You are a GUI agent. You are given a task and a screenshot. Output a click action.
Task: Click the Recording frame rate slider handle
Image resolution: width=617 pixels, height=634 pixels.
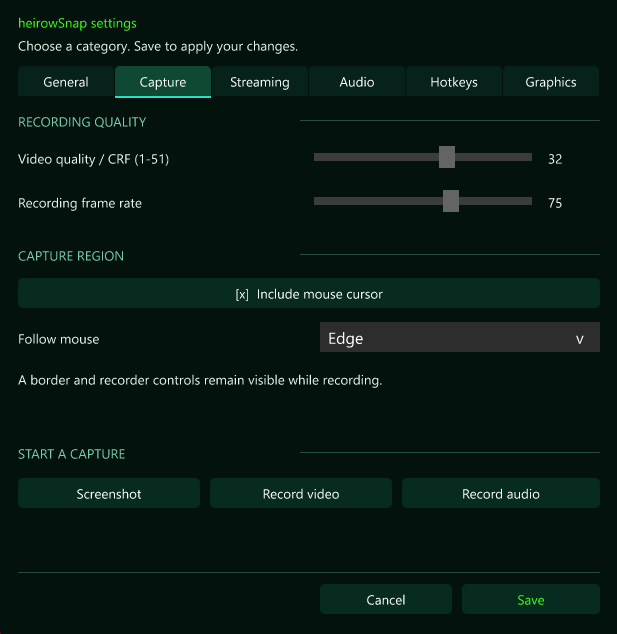tap(451, 201)
